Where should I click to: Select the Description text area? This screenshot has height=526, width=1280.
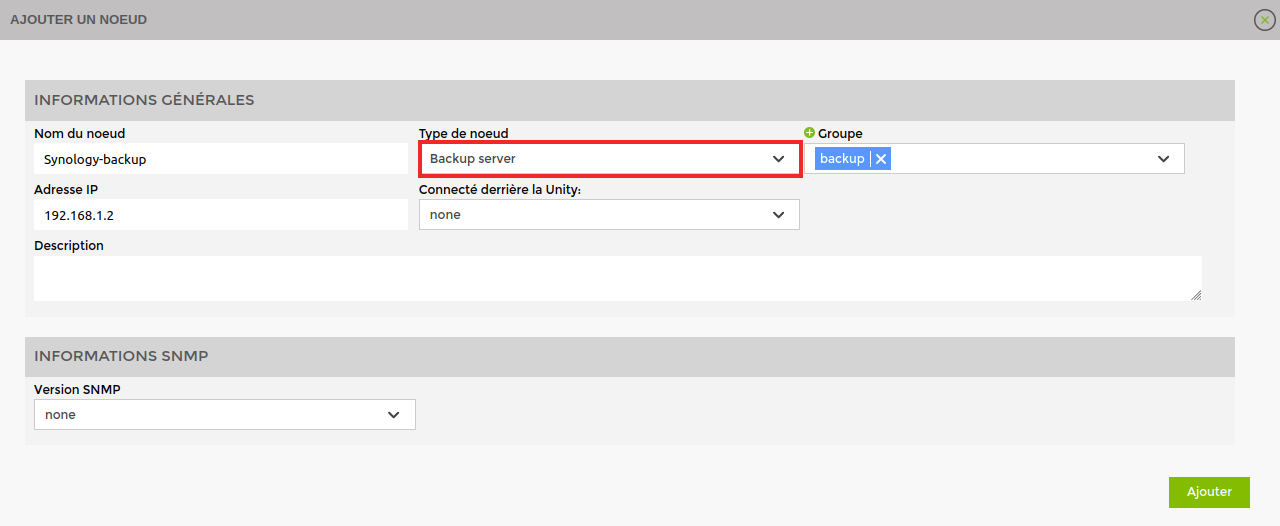[x=616, y=278]
